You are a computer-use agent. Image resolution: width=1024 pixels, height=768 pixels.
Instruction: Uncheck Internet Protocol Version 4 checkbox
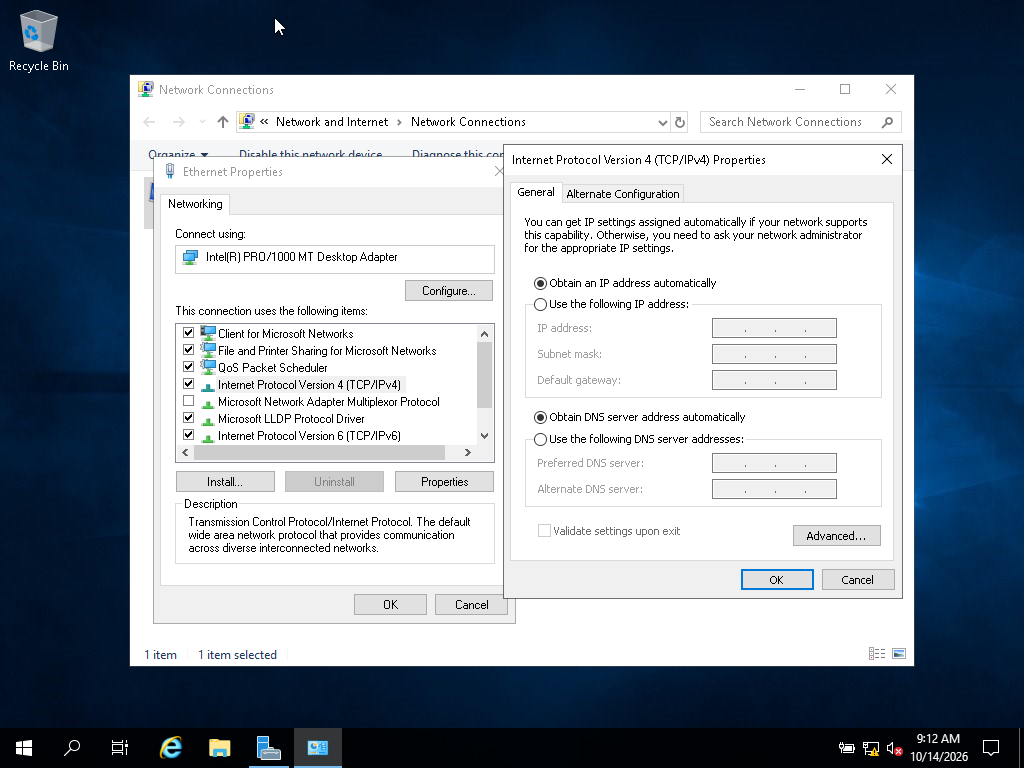click(x=189, y=384)
